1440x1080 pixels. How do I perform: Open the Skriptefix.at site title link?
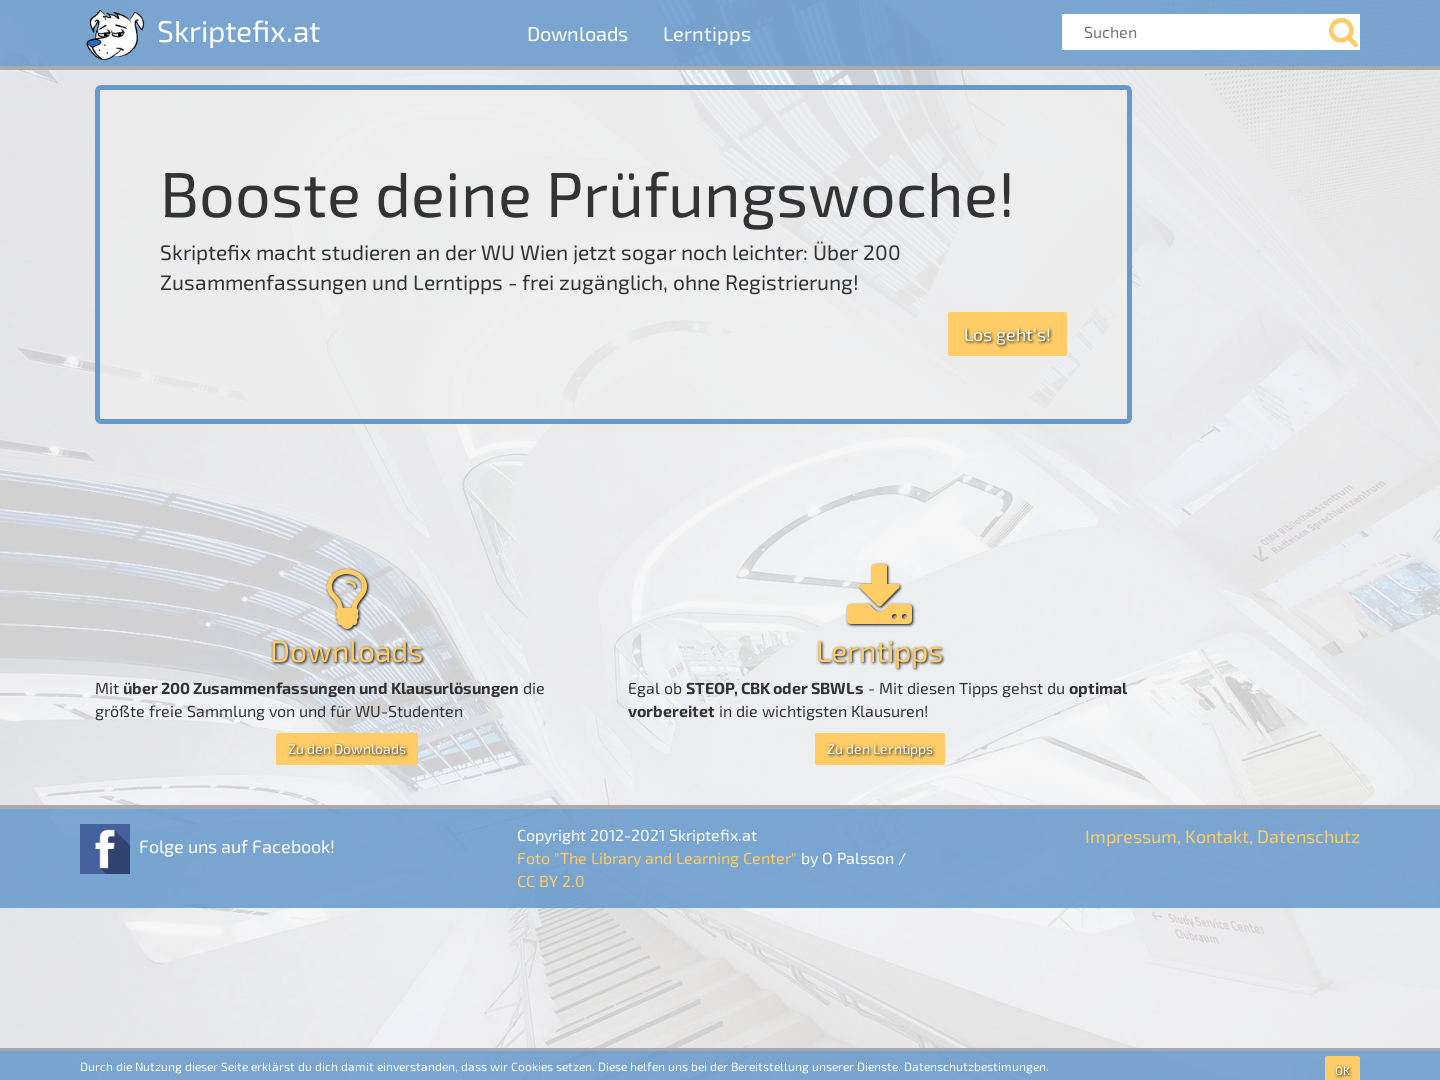[238, 32]
